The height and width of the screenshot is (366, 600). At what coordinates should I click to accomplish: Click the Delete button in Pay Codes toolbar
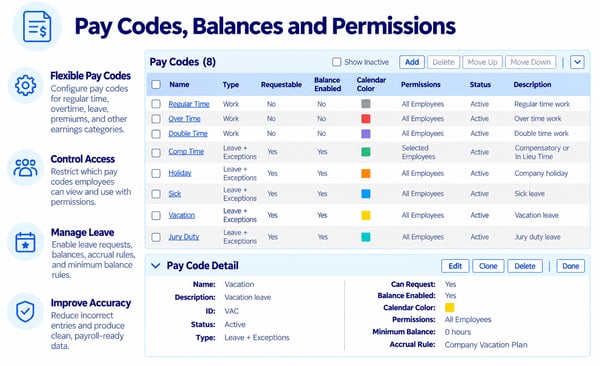pyautogui.click(x=443, y=62)
